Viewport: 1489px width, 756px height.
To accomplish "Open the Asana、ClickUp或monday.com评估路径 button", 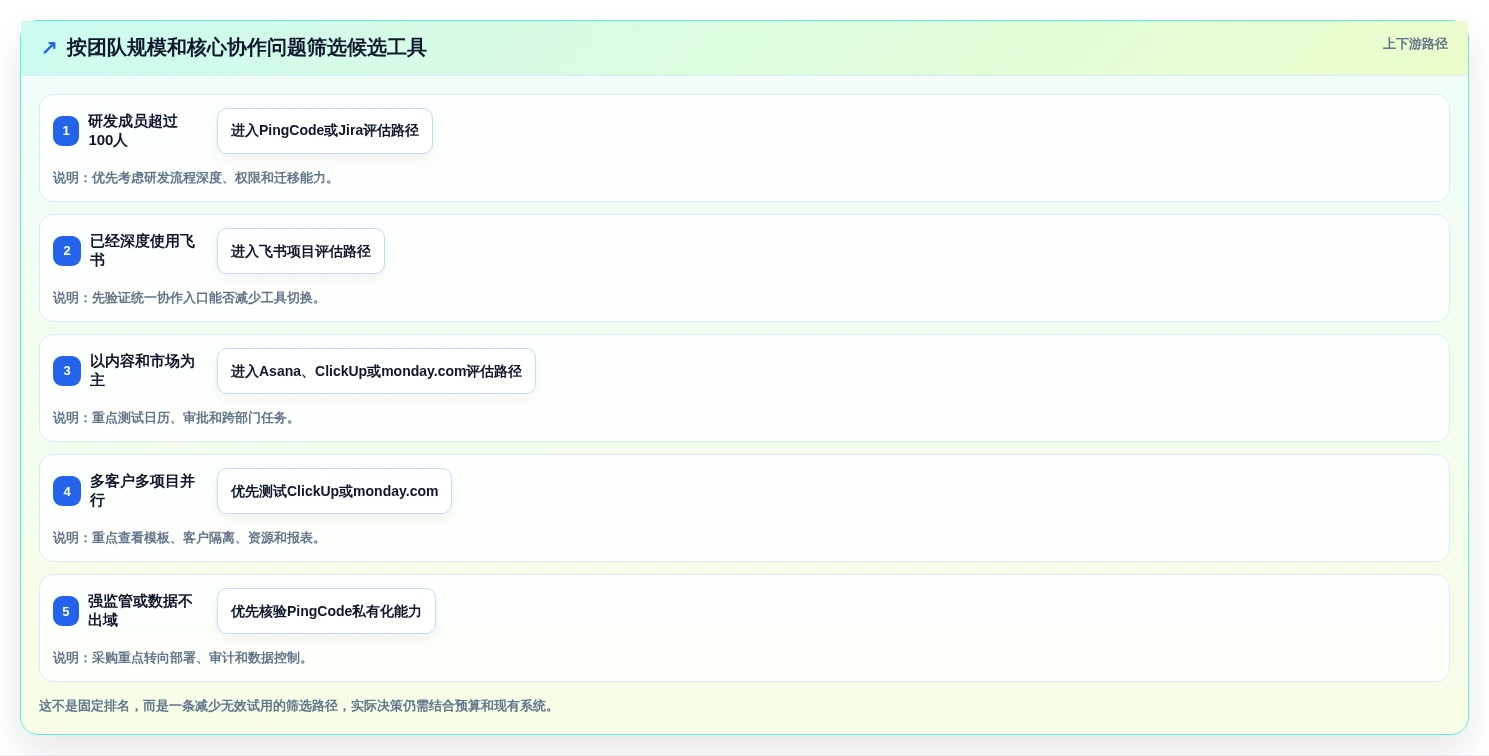I will point(376,371).
